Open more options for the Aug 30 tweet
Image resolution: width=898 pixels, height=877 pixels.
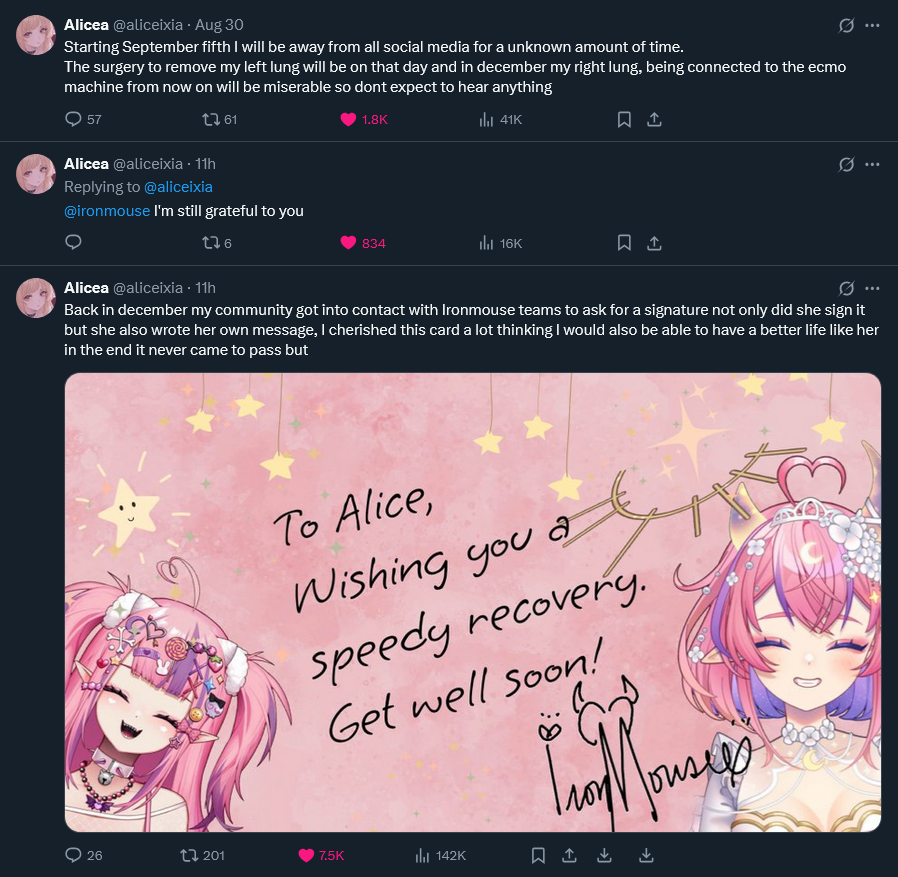872,25
